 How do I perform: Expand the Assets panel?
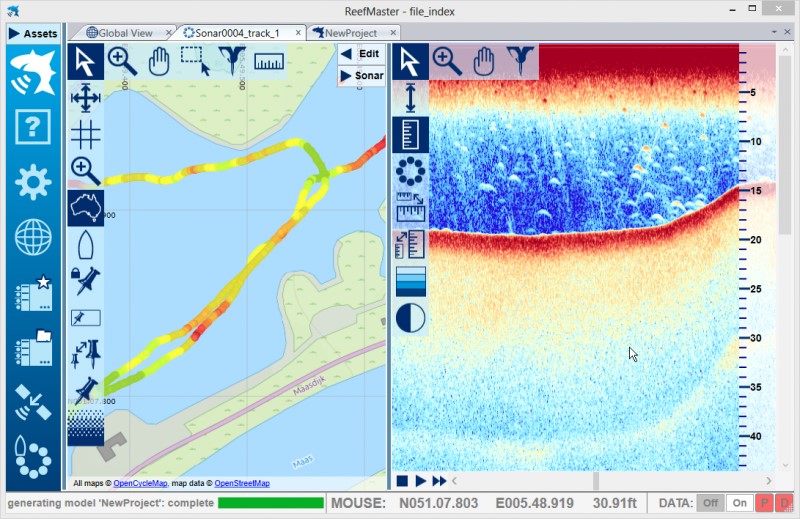pos(33,33)
